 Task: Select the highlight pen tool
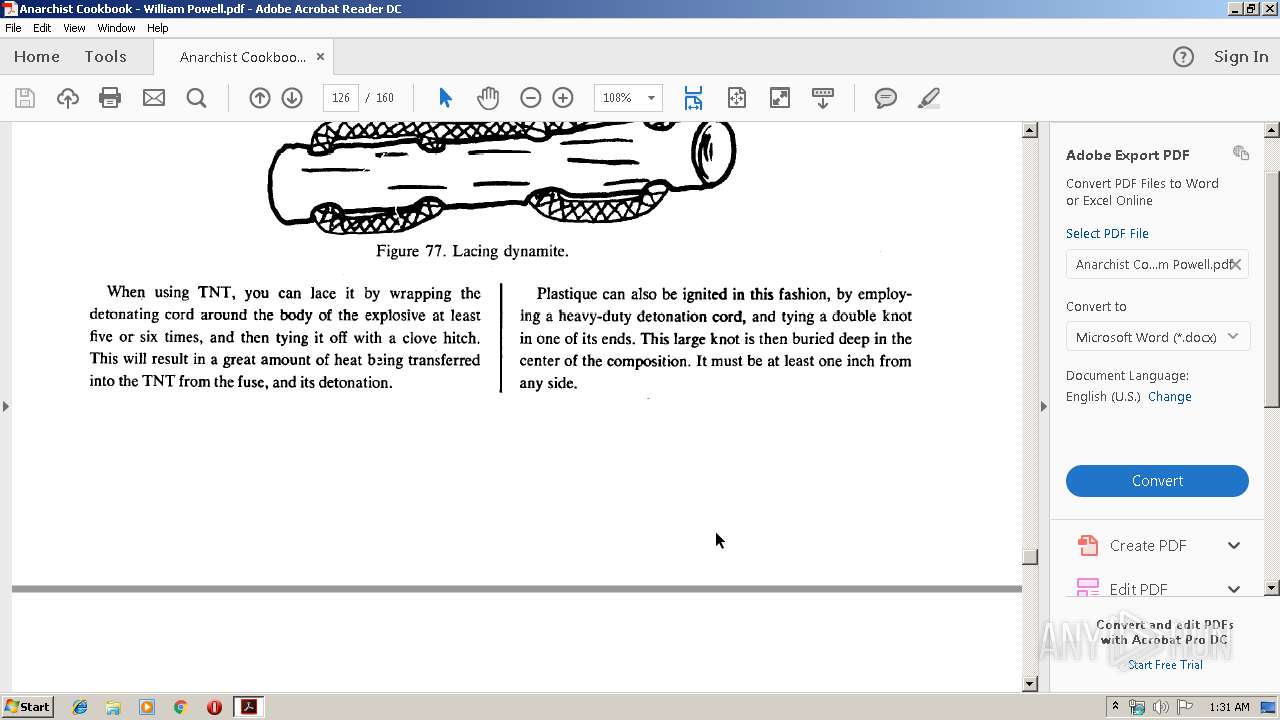(x=928, y=98)
